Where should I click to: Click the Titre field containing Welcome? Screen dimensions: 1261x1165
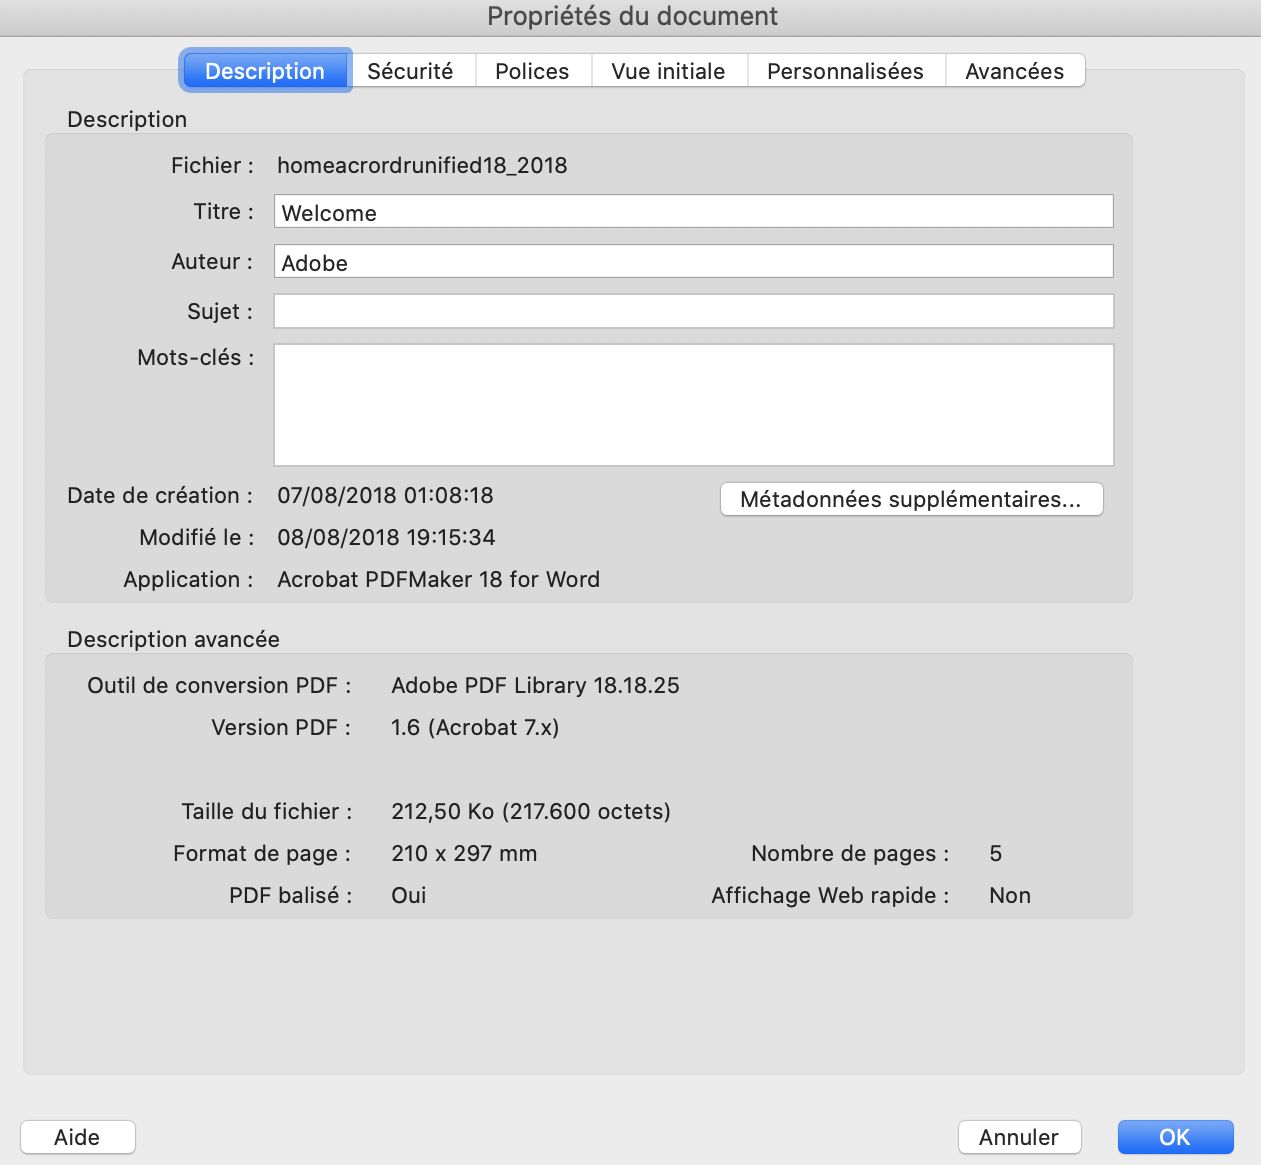pos(694,212)
